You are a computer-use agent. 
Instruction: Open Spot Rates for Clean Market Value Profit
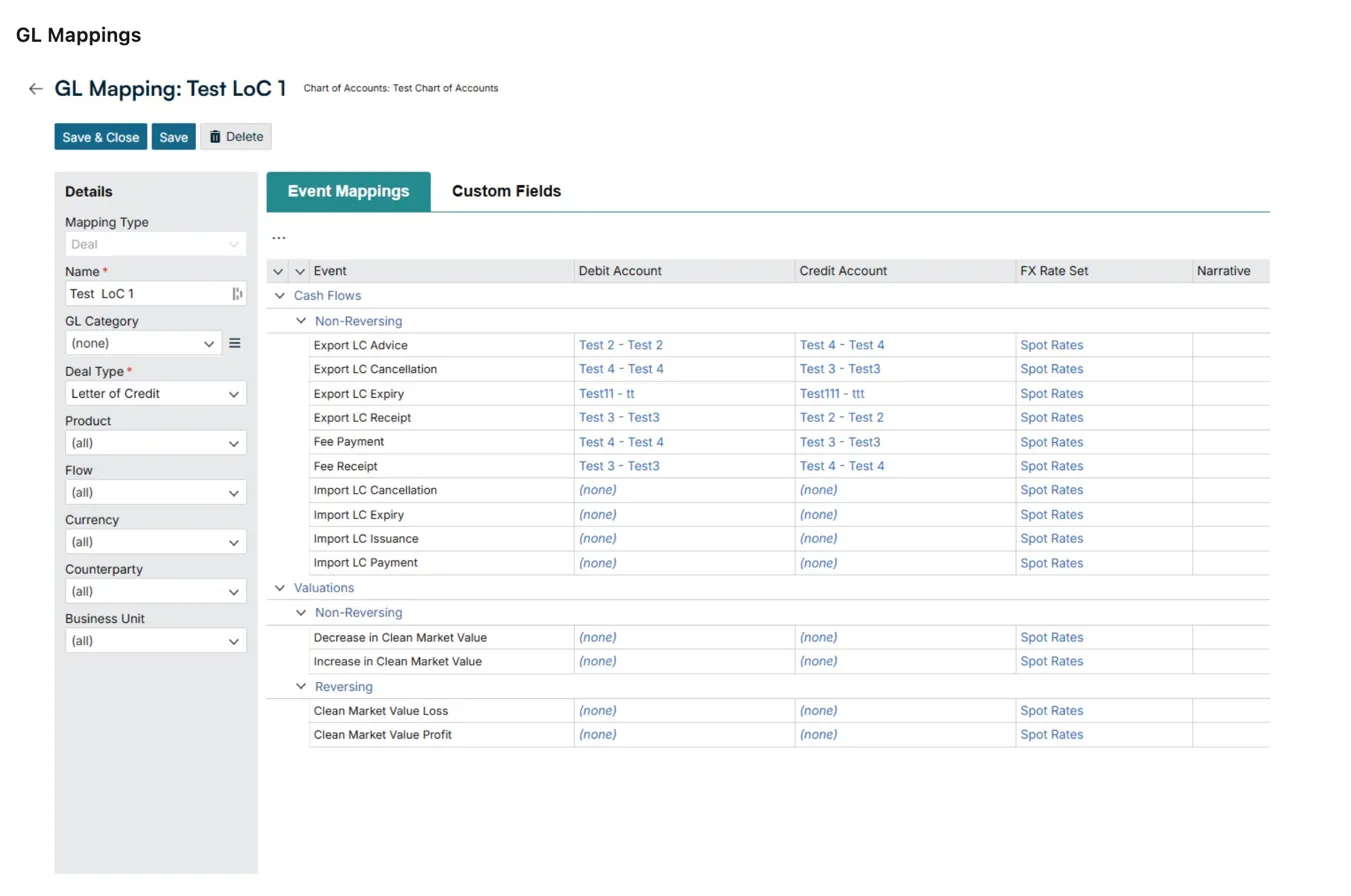[1052, 735]
